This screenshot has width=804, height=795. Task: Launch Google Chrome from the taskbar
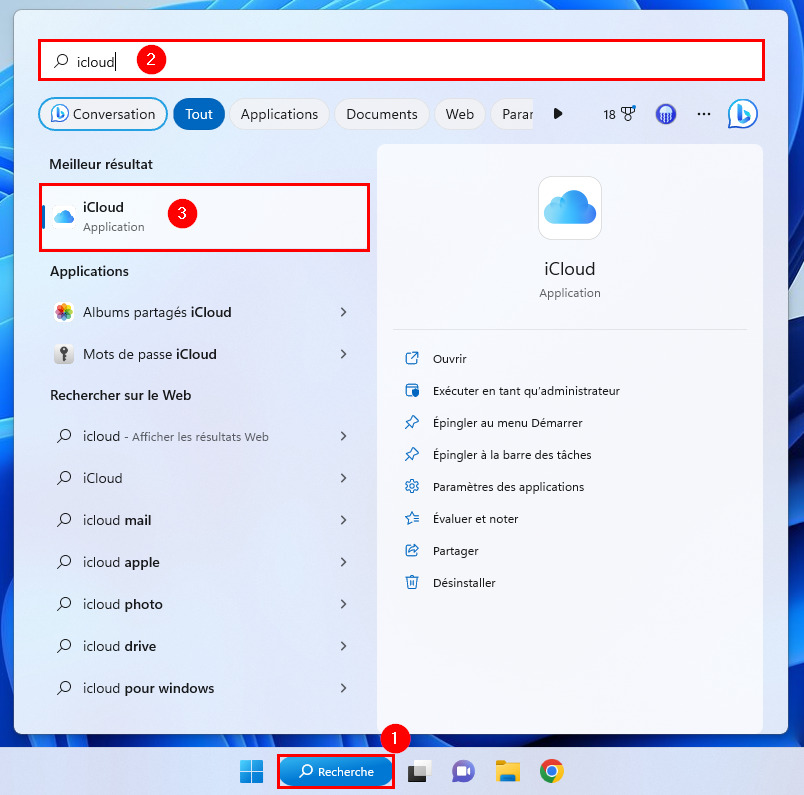552,771
